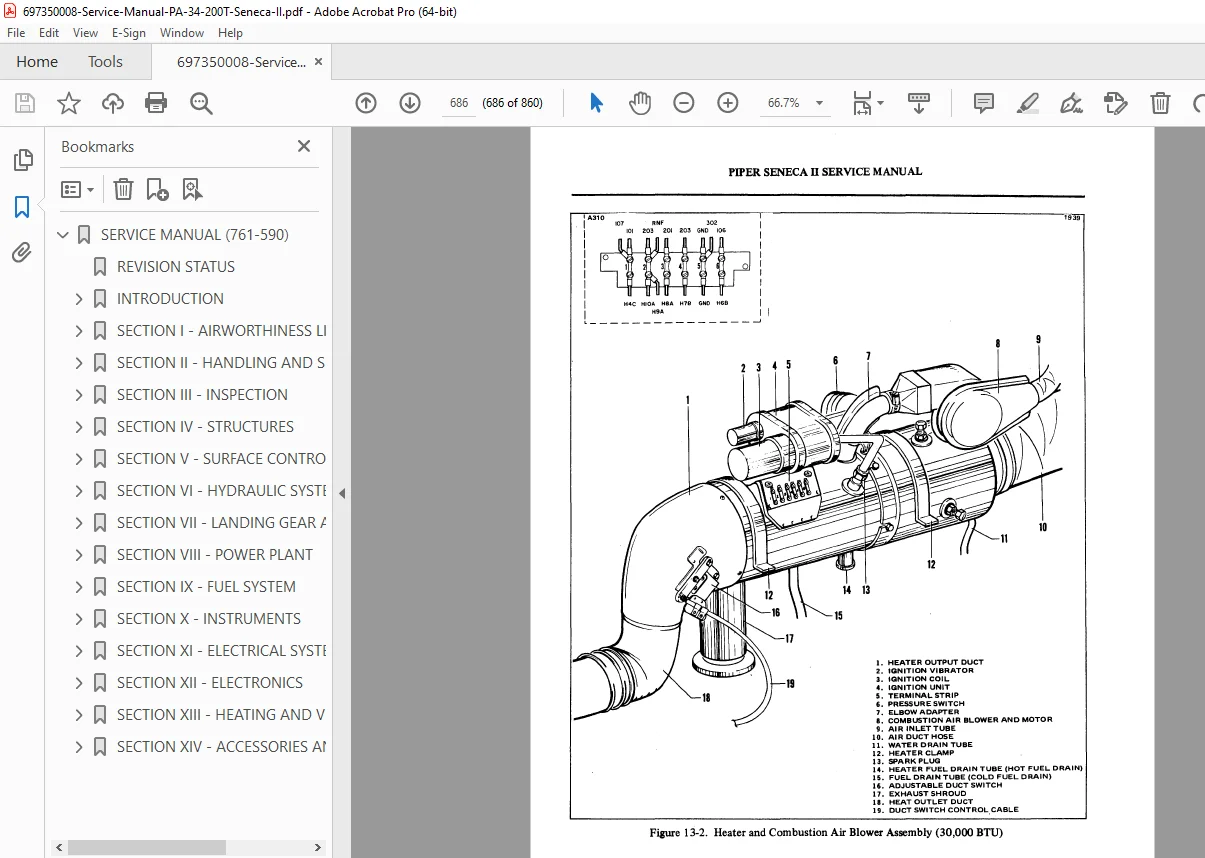Expand SECTION XIII - HEATING bookmark
Image resolution: width=1205 pixels, height=858 pixels.
[x=80, y=715]
